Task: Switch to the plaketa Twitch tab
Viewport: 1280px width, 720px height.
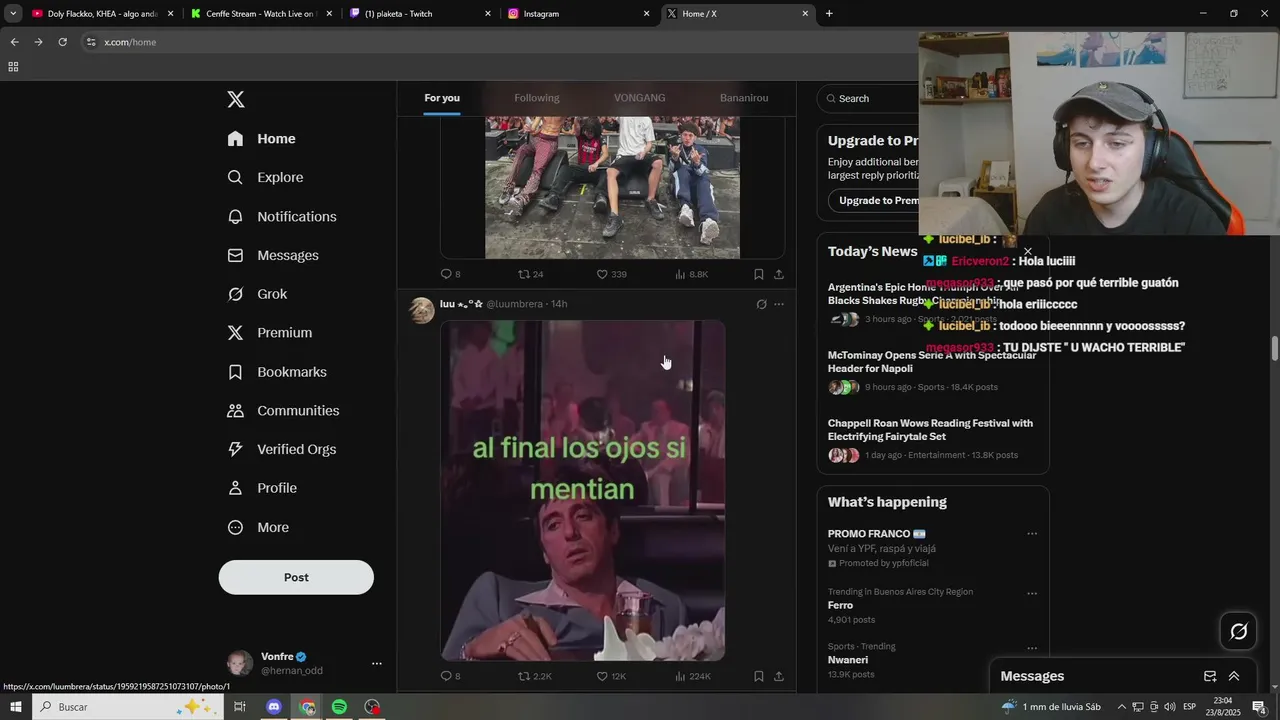Action: pos(420,14)
